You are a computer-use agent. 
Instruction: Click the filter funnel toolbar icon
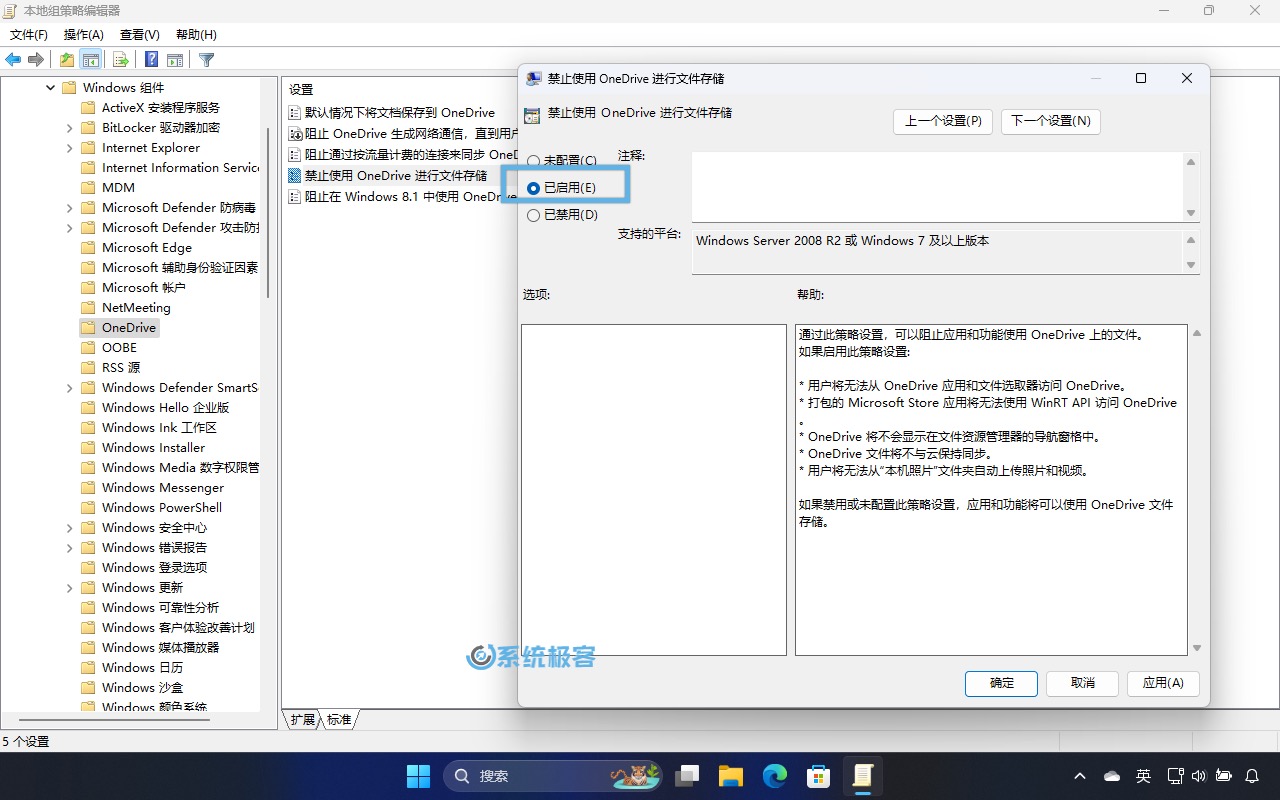click(207, 60)
